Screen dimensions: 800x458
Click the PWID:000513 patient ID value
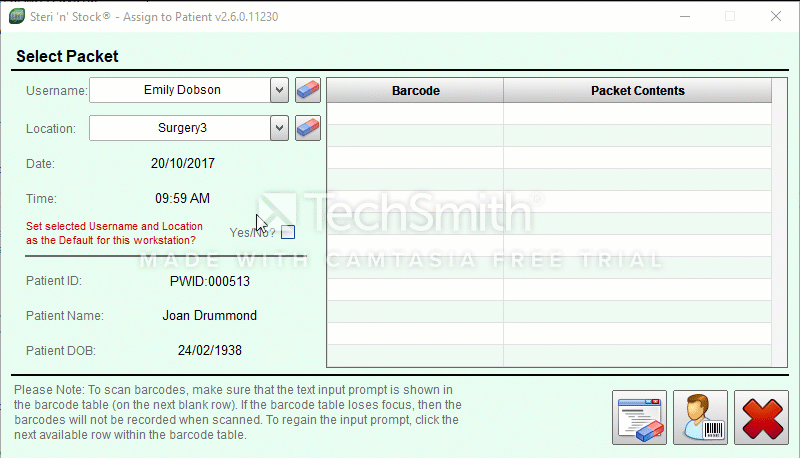[210, 282]
